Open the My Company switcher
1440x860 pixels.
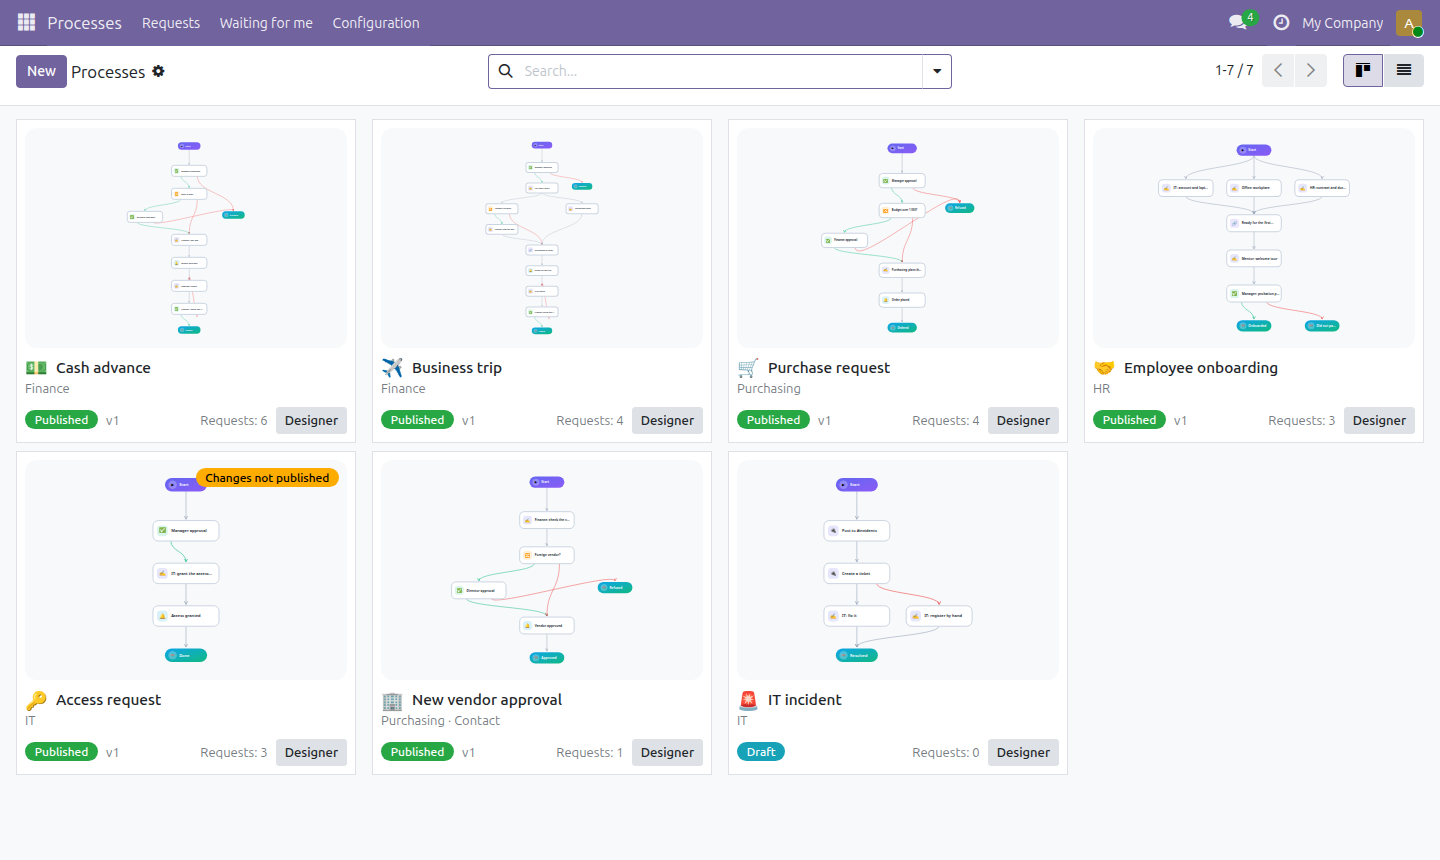coord(1343,22)
